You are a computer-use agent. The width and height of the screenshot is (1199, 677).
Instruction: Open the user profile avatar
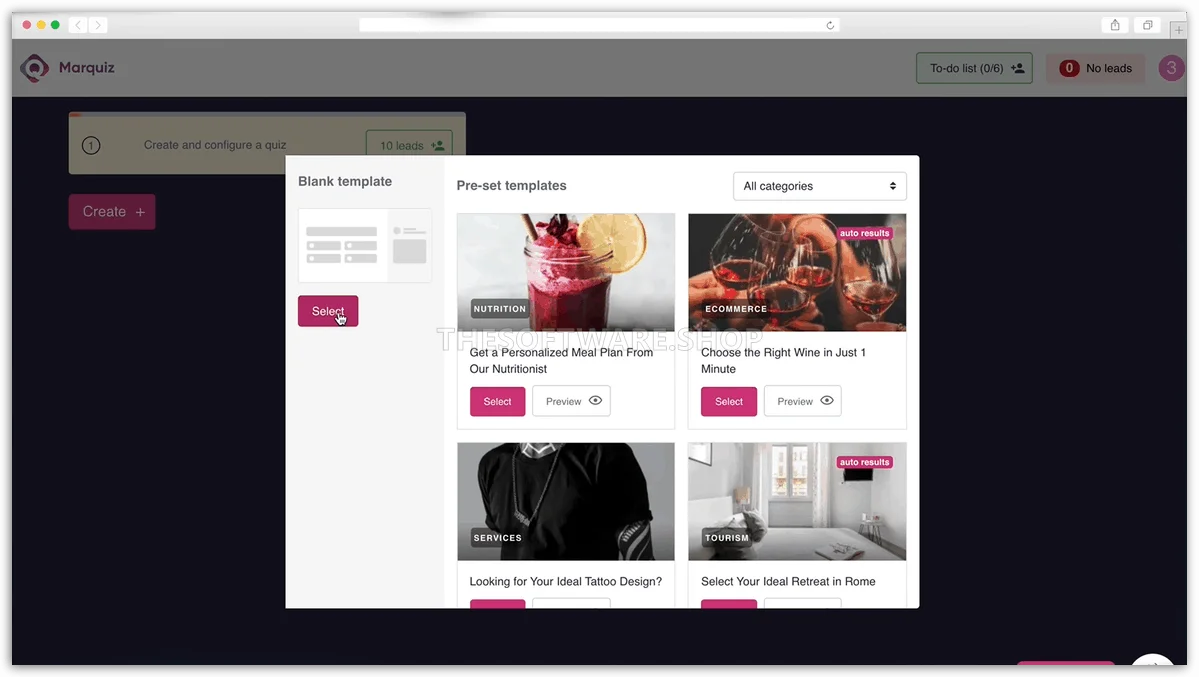click(1171, 68)
